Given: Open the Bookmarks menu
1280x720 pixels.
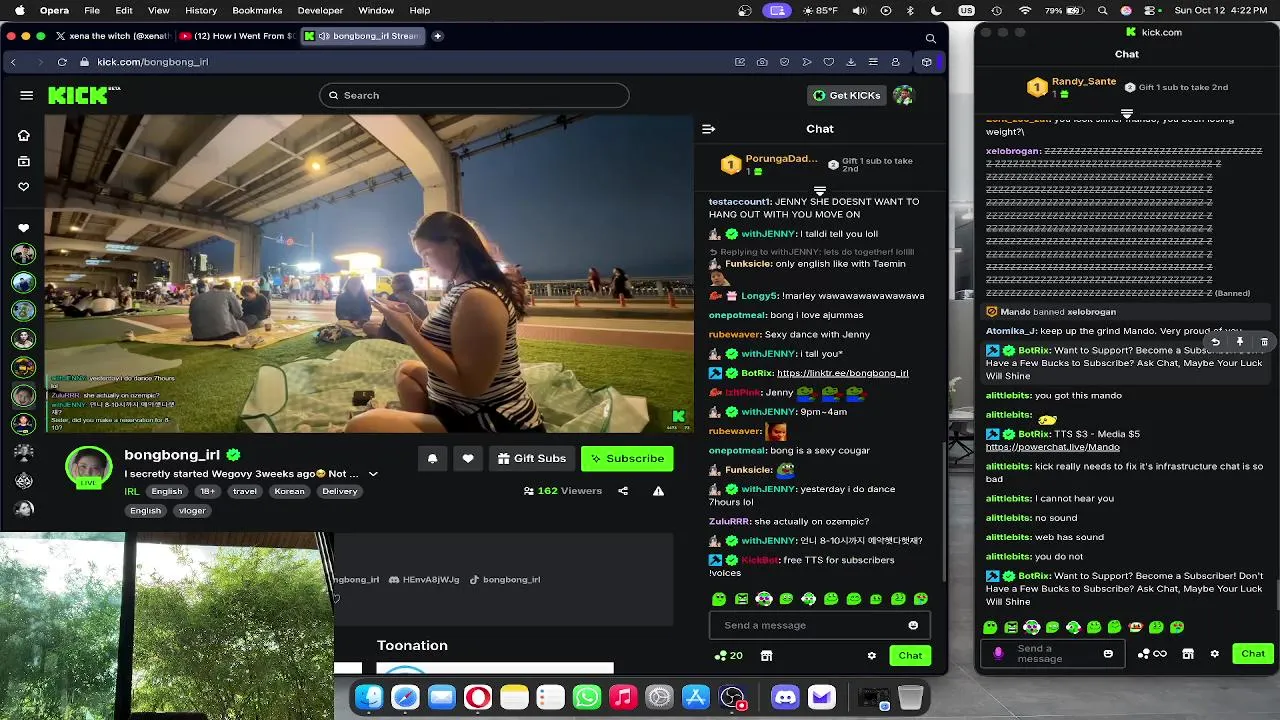Looking at the screenshot, I should tap(257, 10).
